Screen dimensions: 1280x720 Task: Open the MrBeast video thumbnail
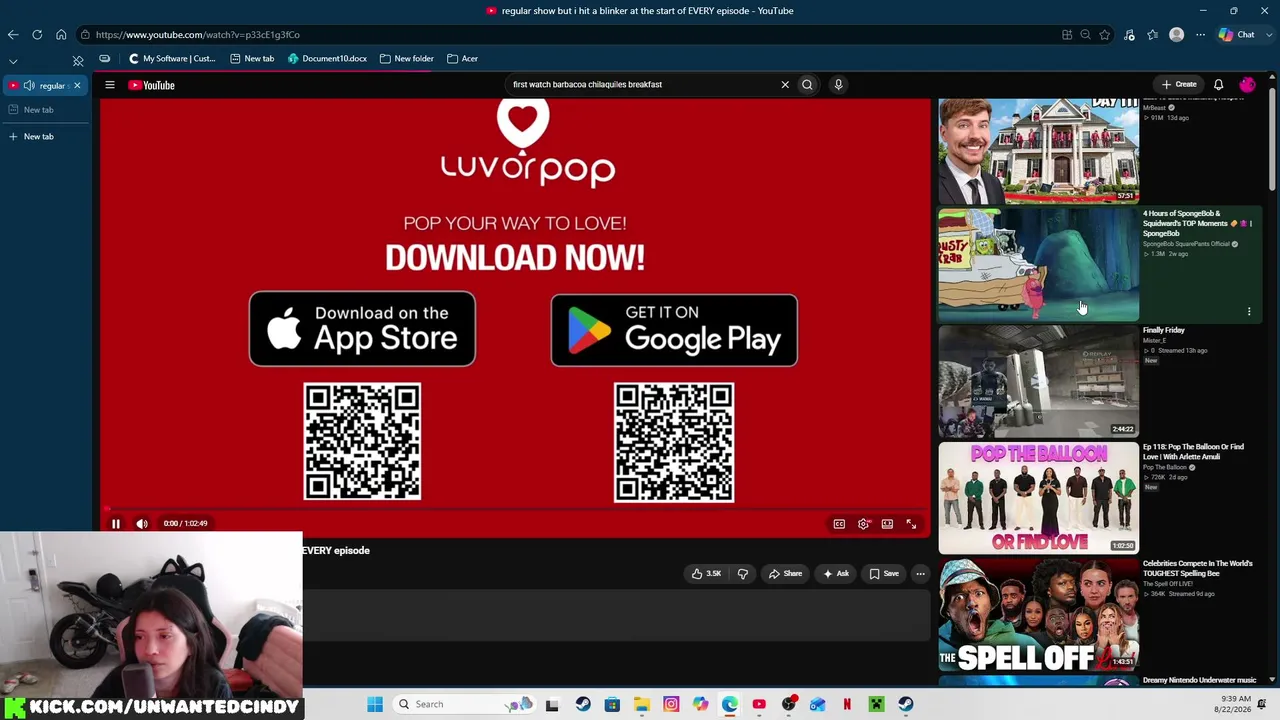1038,151
